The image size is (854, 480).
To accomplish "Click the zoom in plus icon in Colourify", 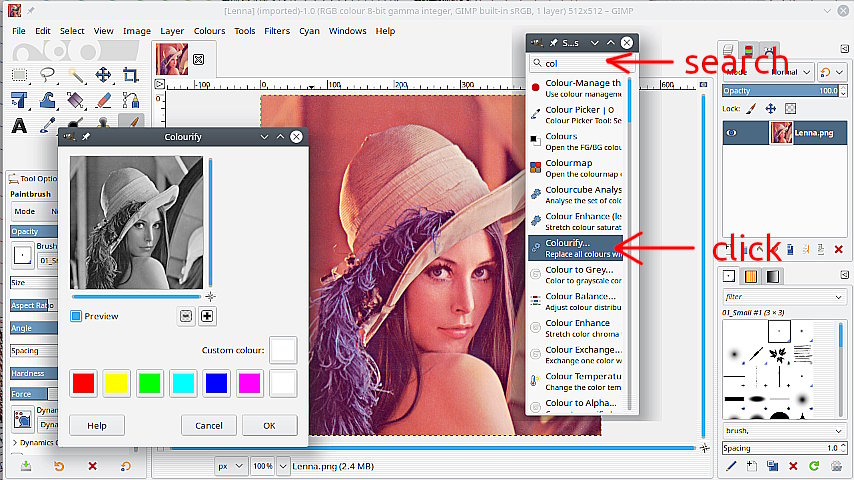I will click(x=207, y=316).
